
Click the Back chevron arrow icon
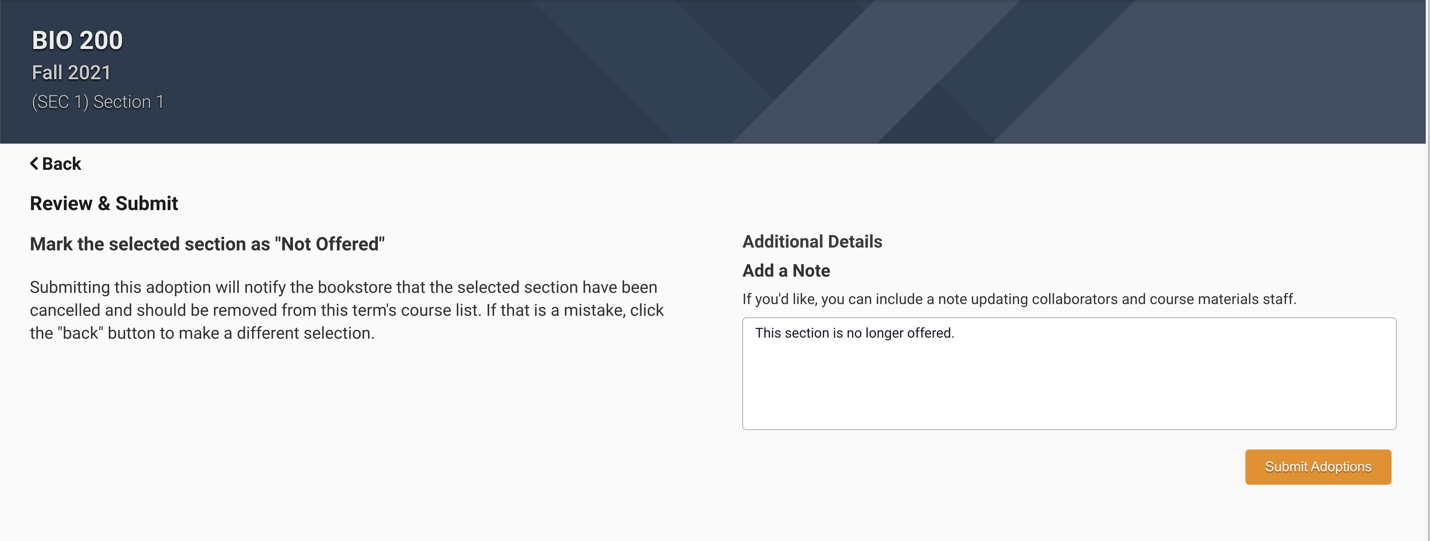pyautogui.click(x=34, y=163)
